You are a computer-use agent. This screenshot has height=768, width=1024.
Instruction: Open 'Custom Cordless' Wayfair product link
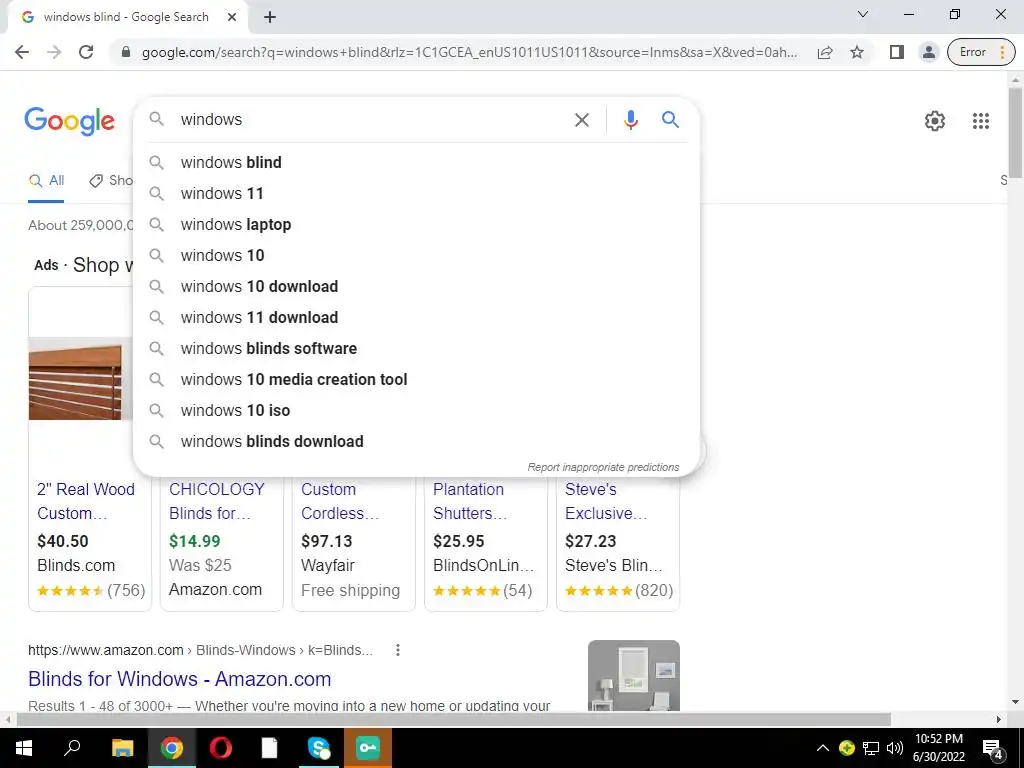tap(340, 501)
